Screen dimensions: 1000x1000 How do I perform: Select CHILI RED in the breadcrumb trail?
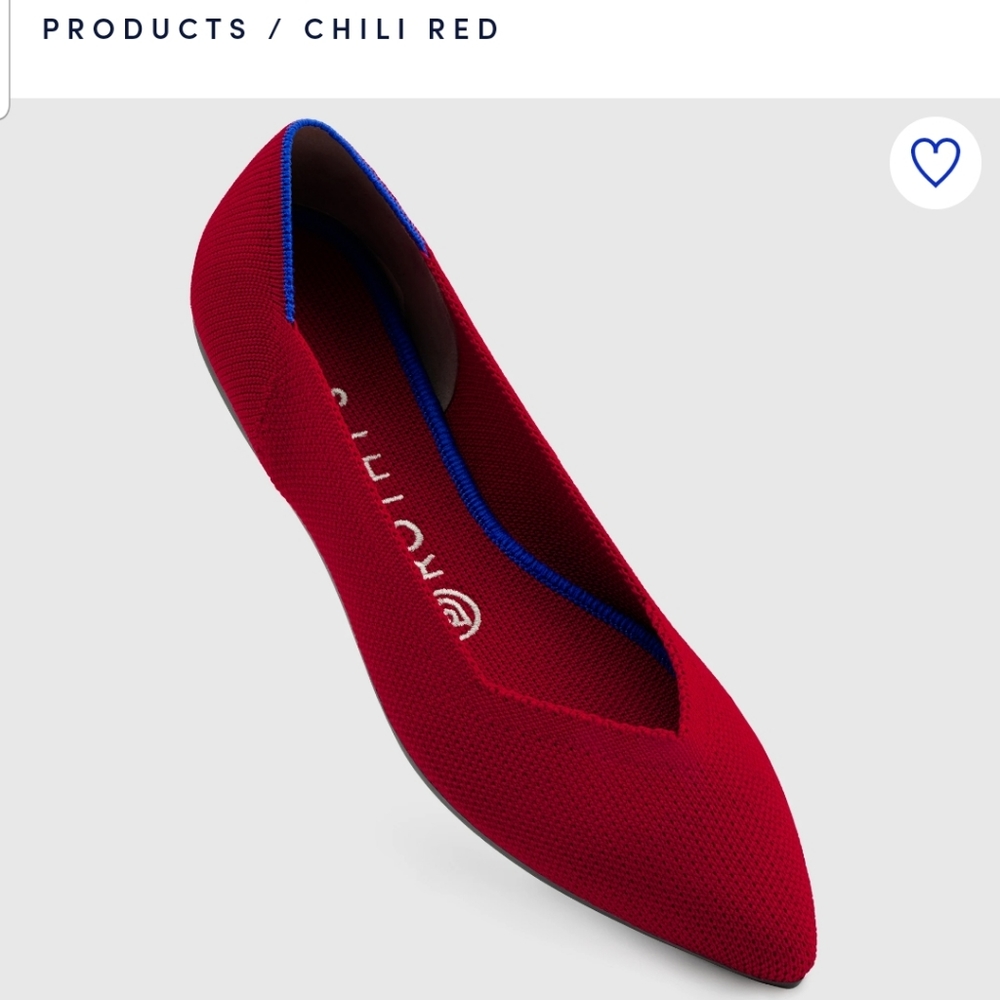[398, 30]
